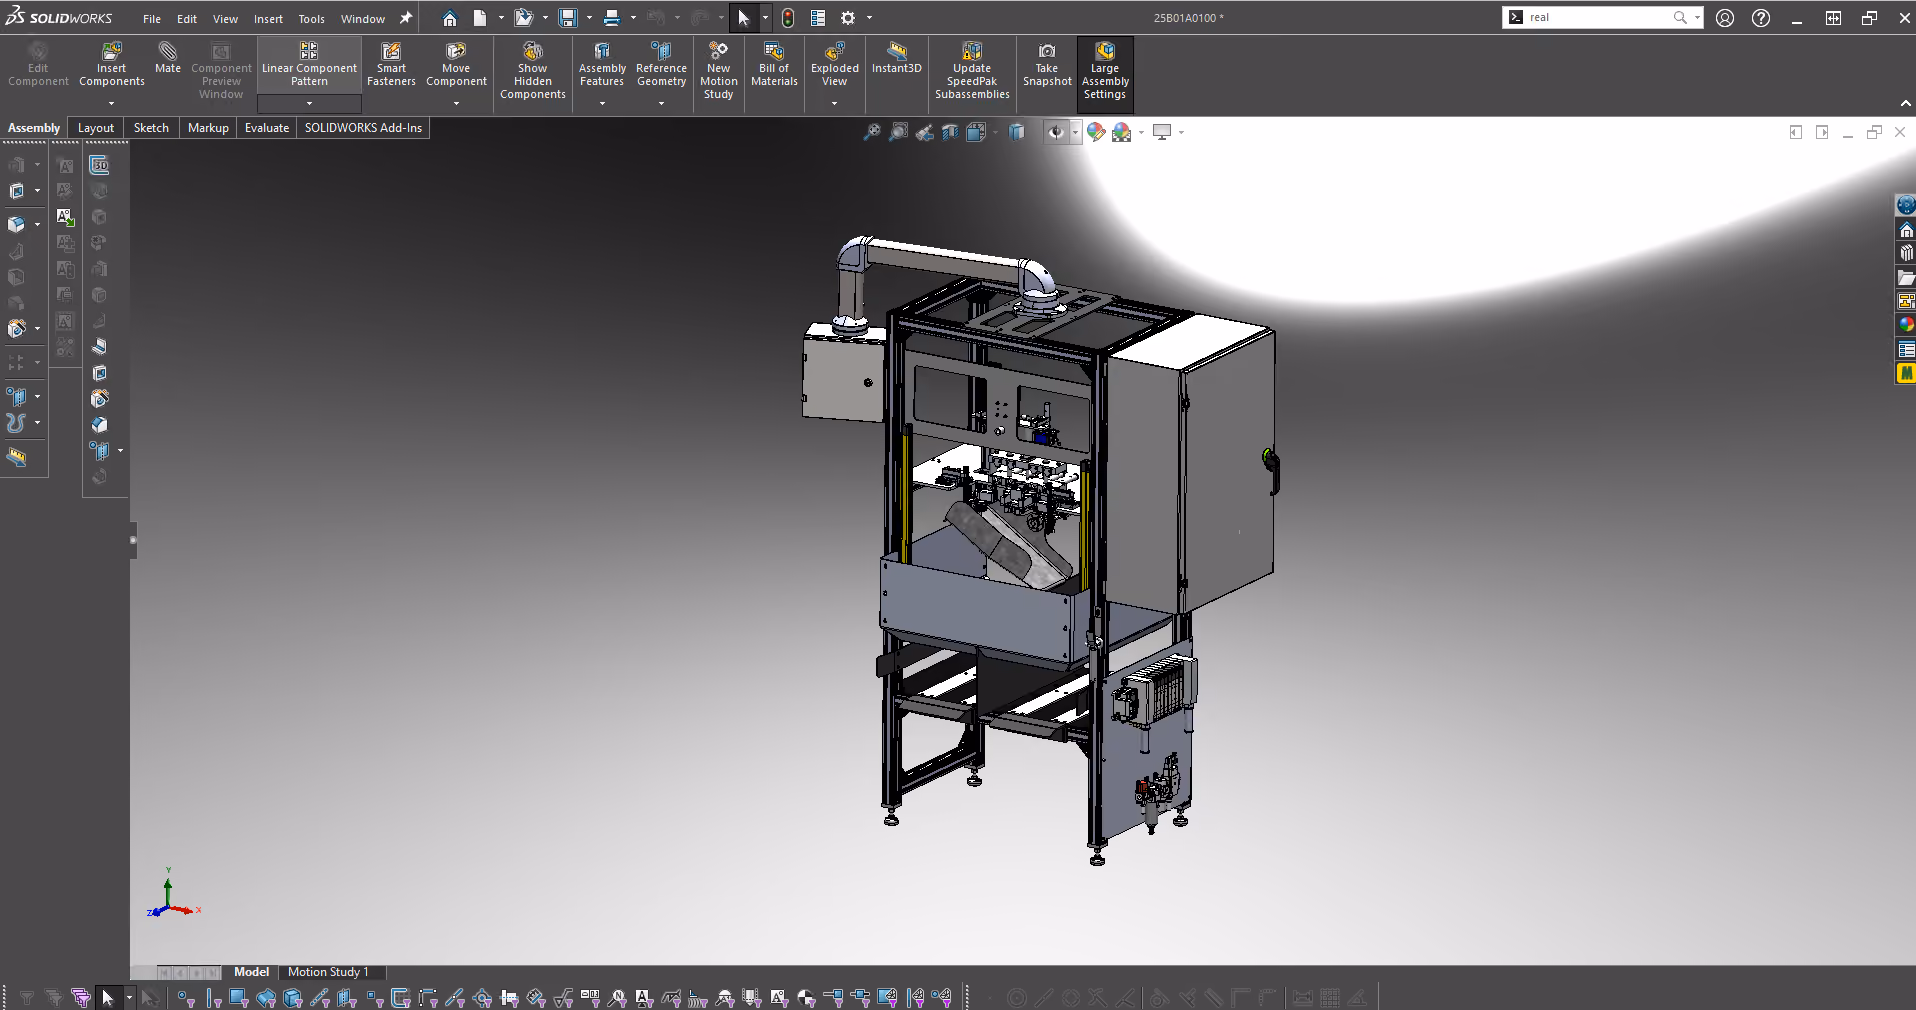The height and width of the screenshot is (1010, 1916).
Task: Open Reference Geometry tool
Action: 661,64
